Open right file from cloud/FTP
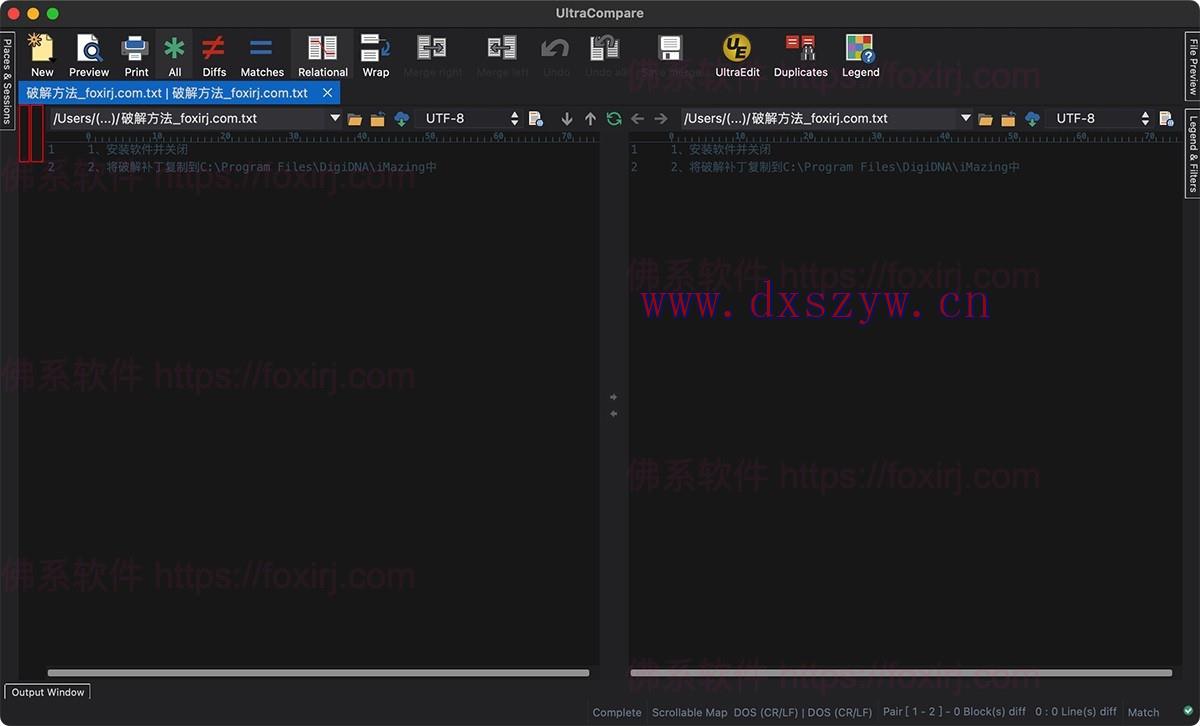Image resolution: width=1200 pixels, height=726 pixels. [1032, 119]
